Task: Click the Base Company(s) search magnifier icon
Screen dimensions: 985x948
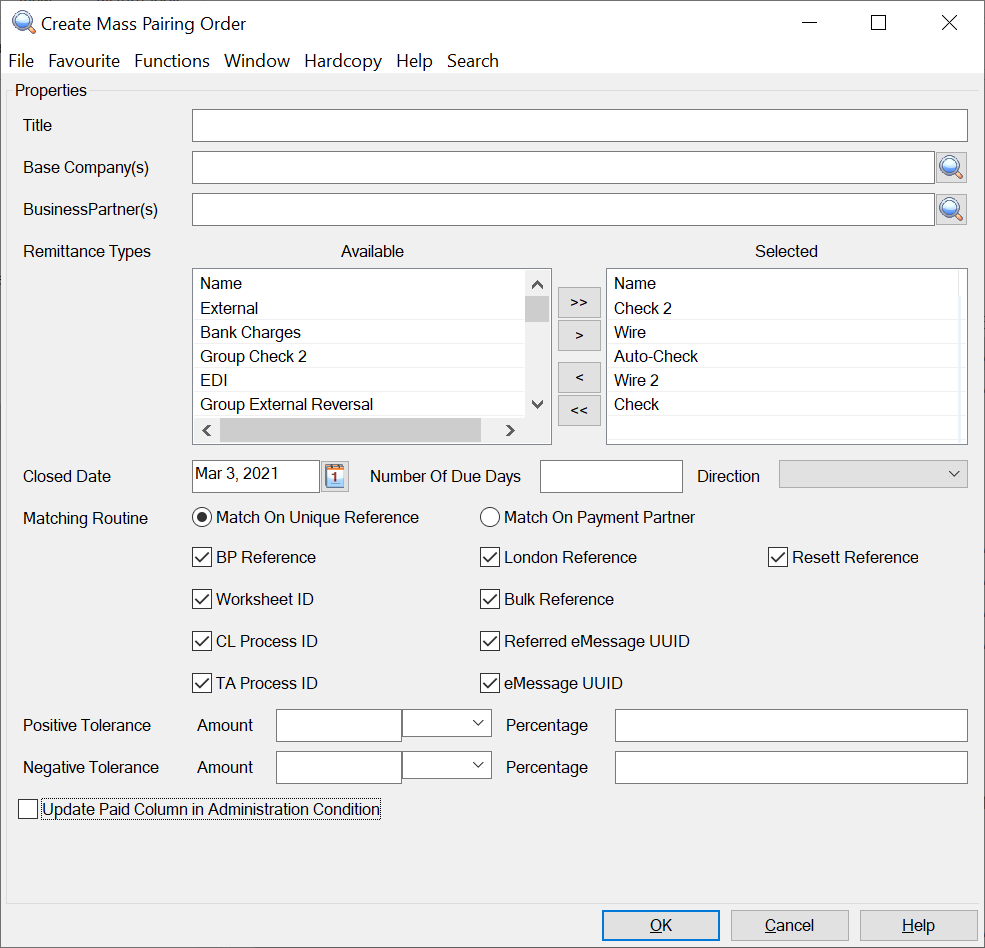Action: (951, 168)
